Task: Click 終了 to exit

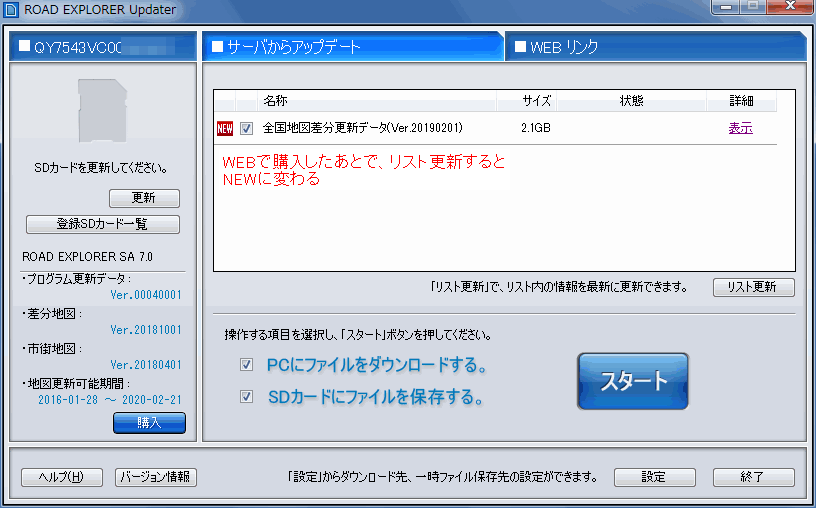Action: click(x=754, y=477)
